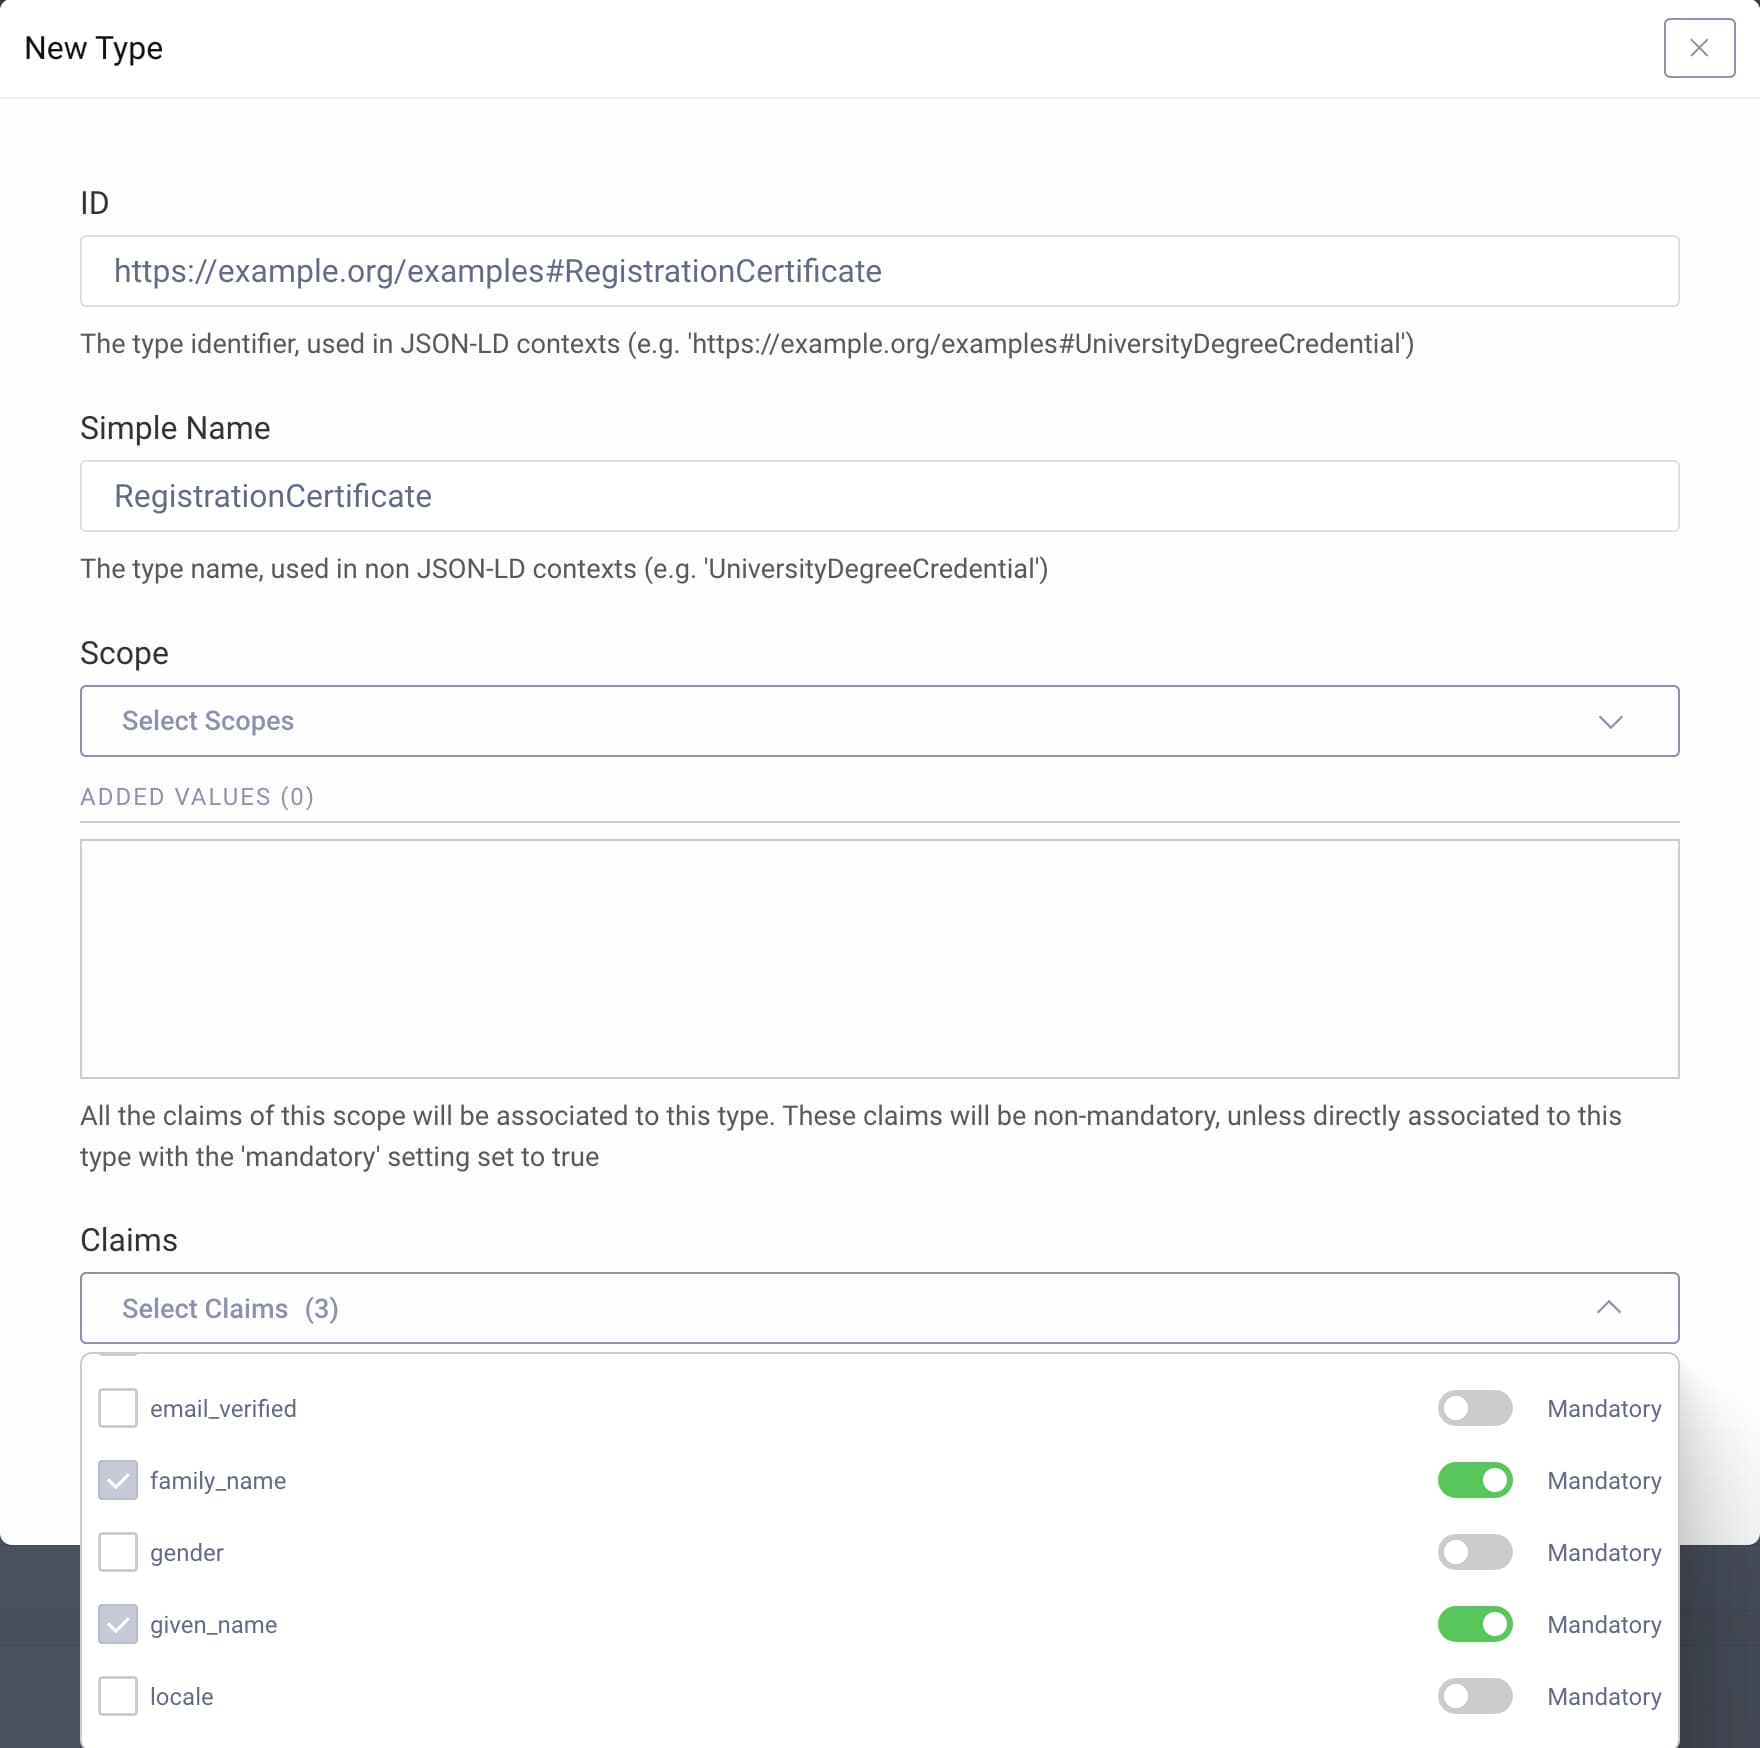Uncheck the family_name claim

point(117,1481)
